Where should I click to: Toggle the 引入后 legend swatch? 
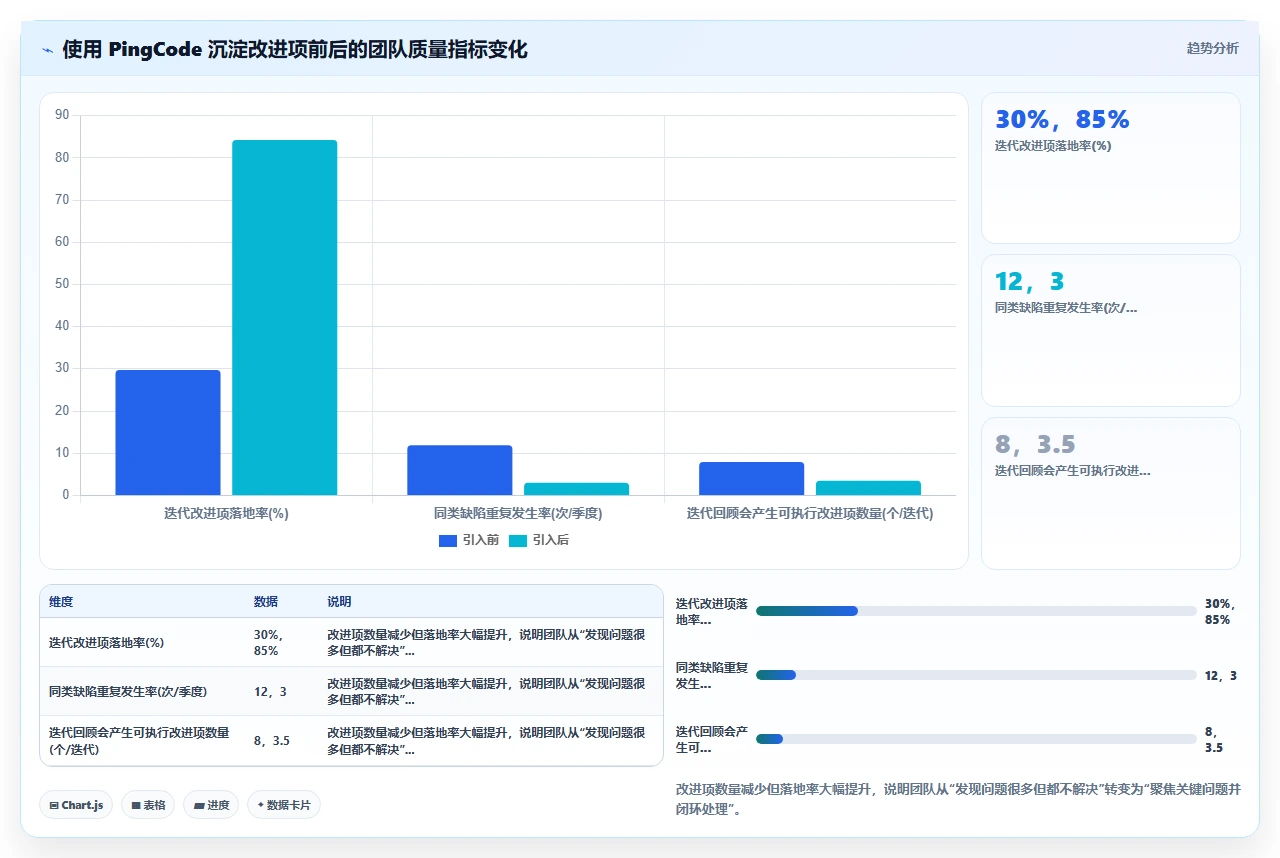tap(518, 540)
